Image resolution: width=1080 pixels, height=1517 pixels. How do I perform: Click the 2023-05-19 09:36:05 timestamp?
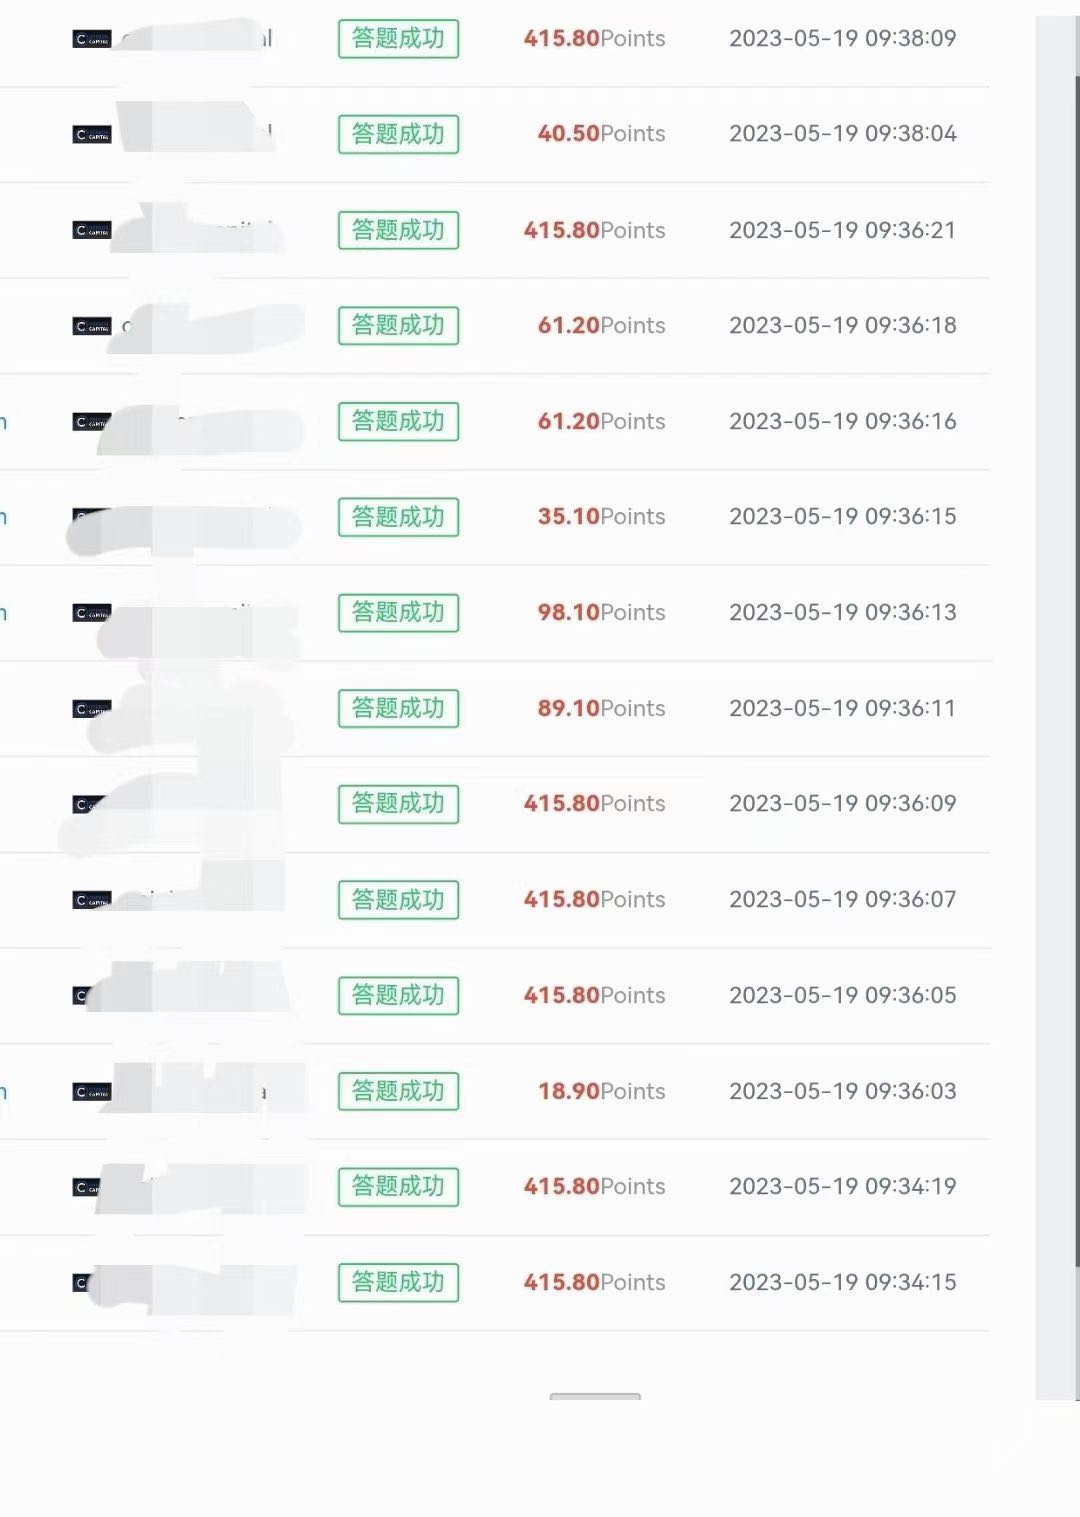click(842, 995)
